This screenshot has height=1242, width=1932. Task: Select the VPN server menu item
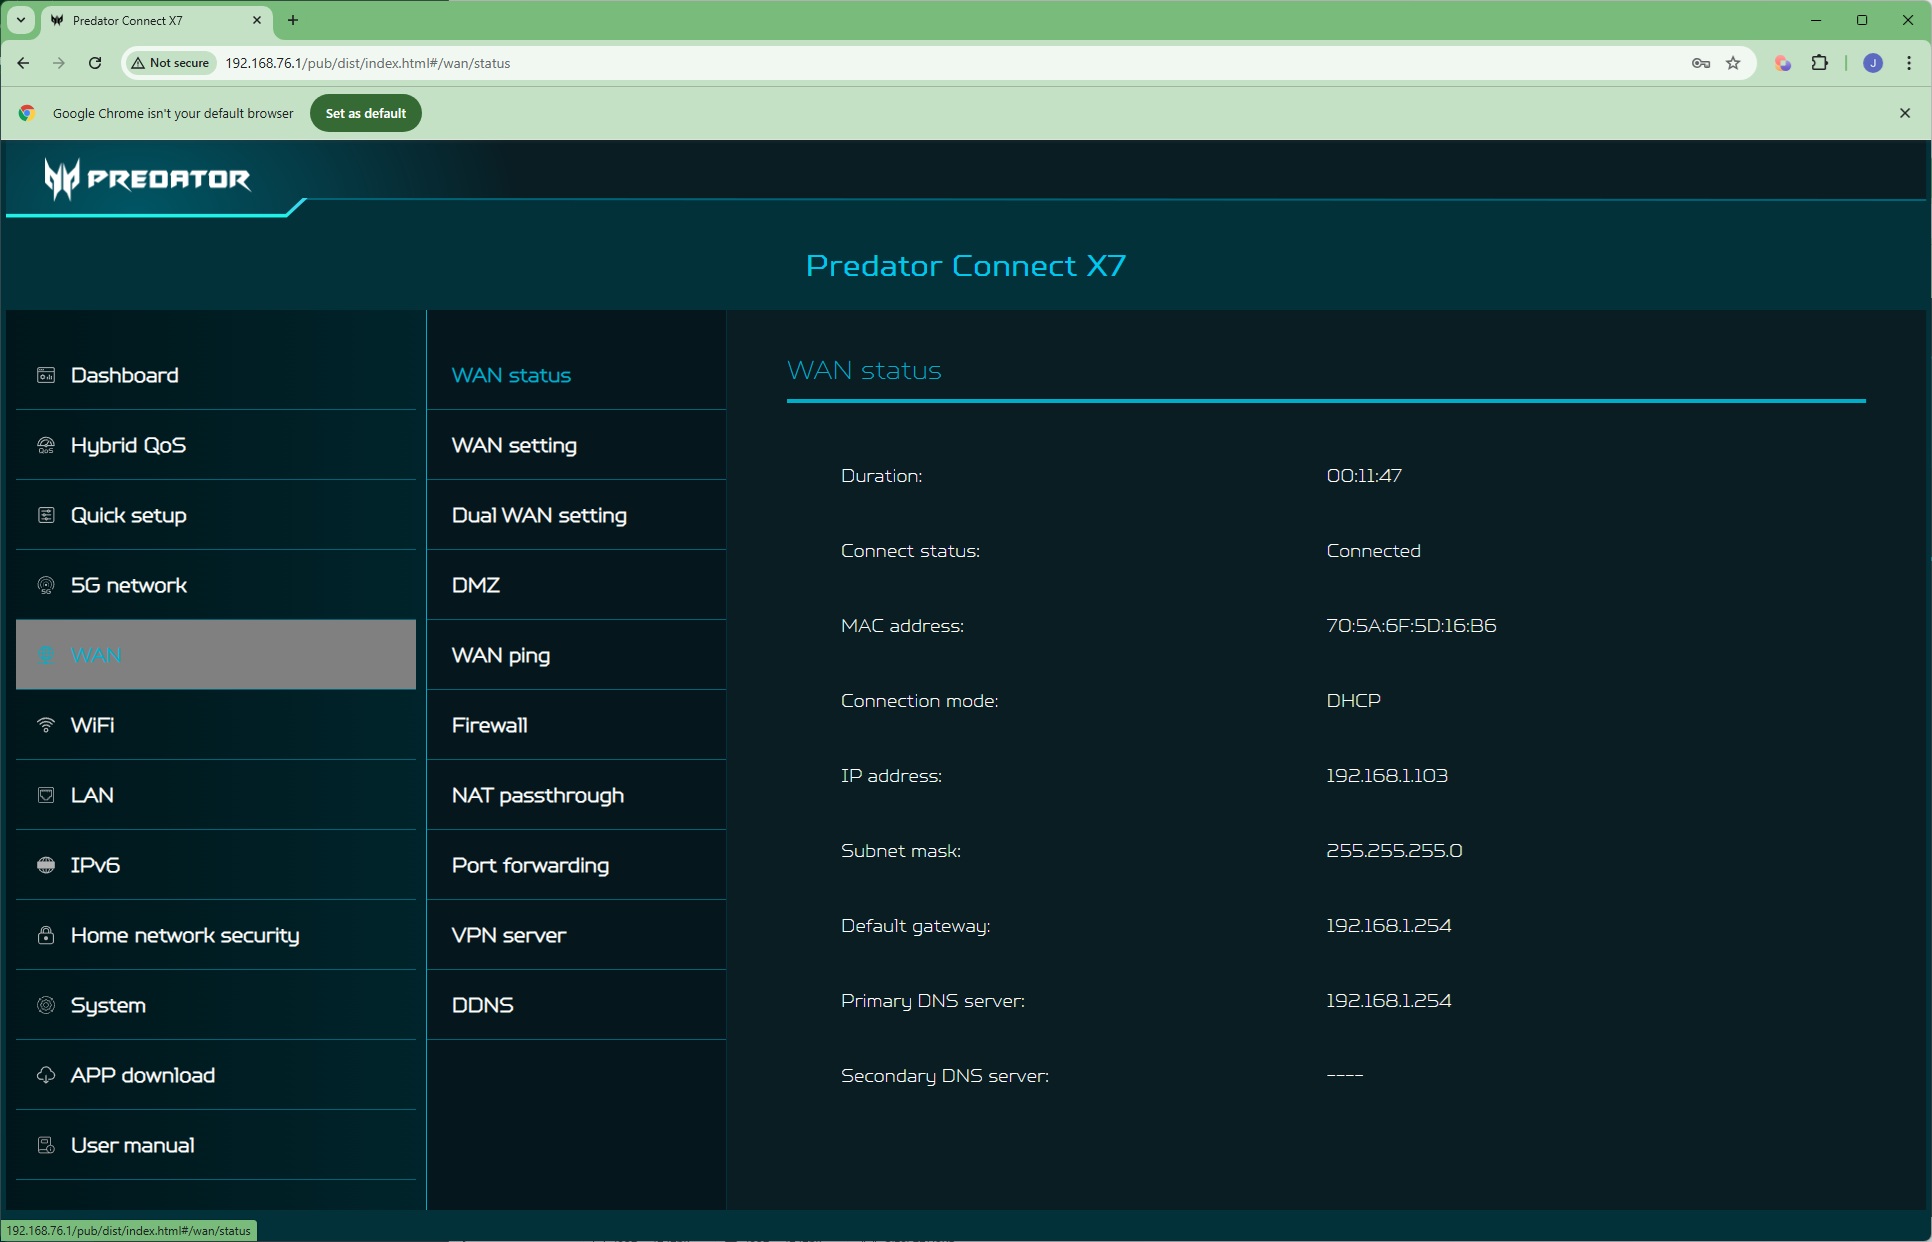tap(508, 935)
